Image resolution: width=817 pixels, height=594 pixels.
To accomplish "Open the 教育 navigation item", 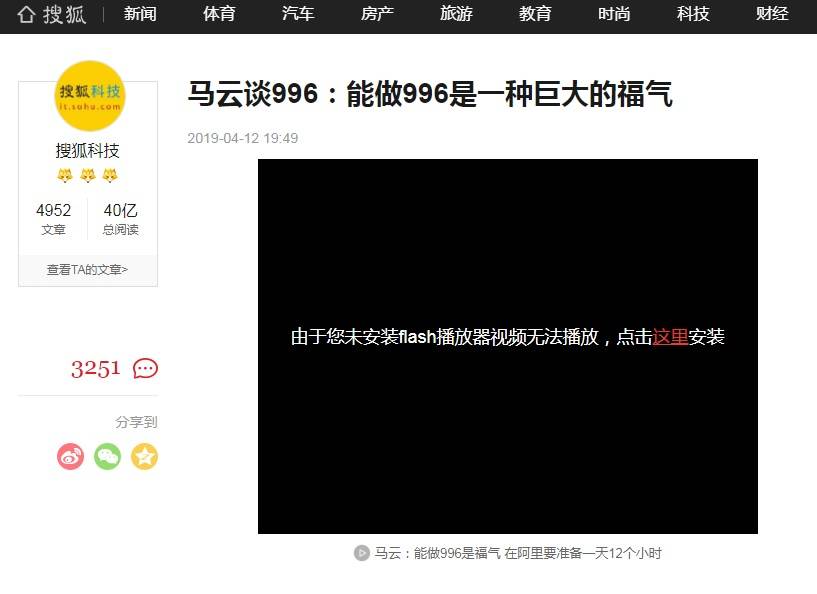I will [x=535, y=14].
